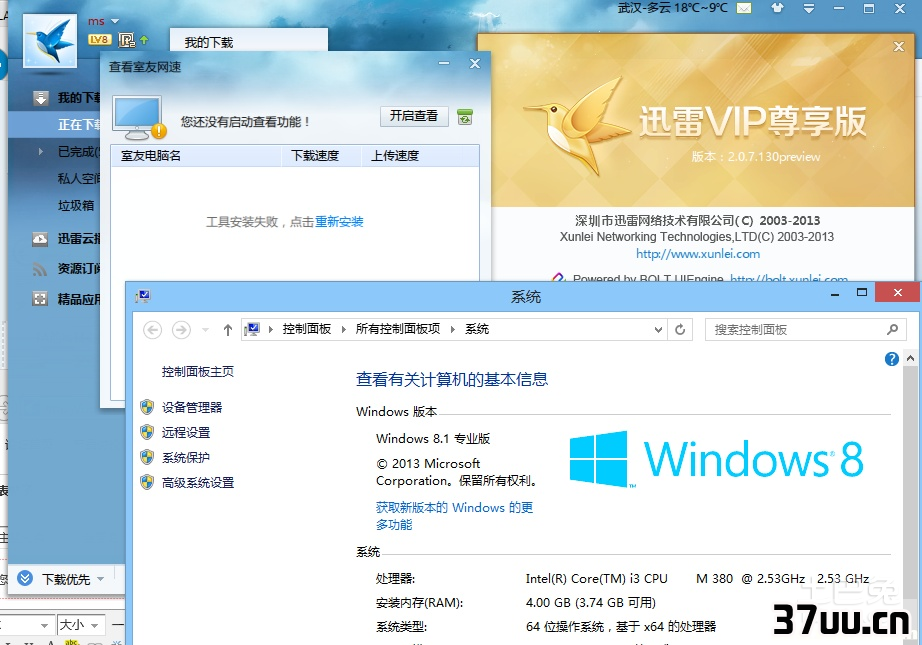Click the download arrow icon beside 我的下载

point(41,98)
